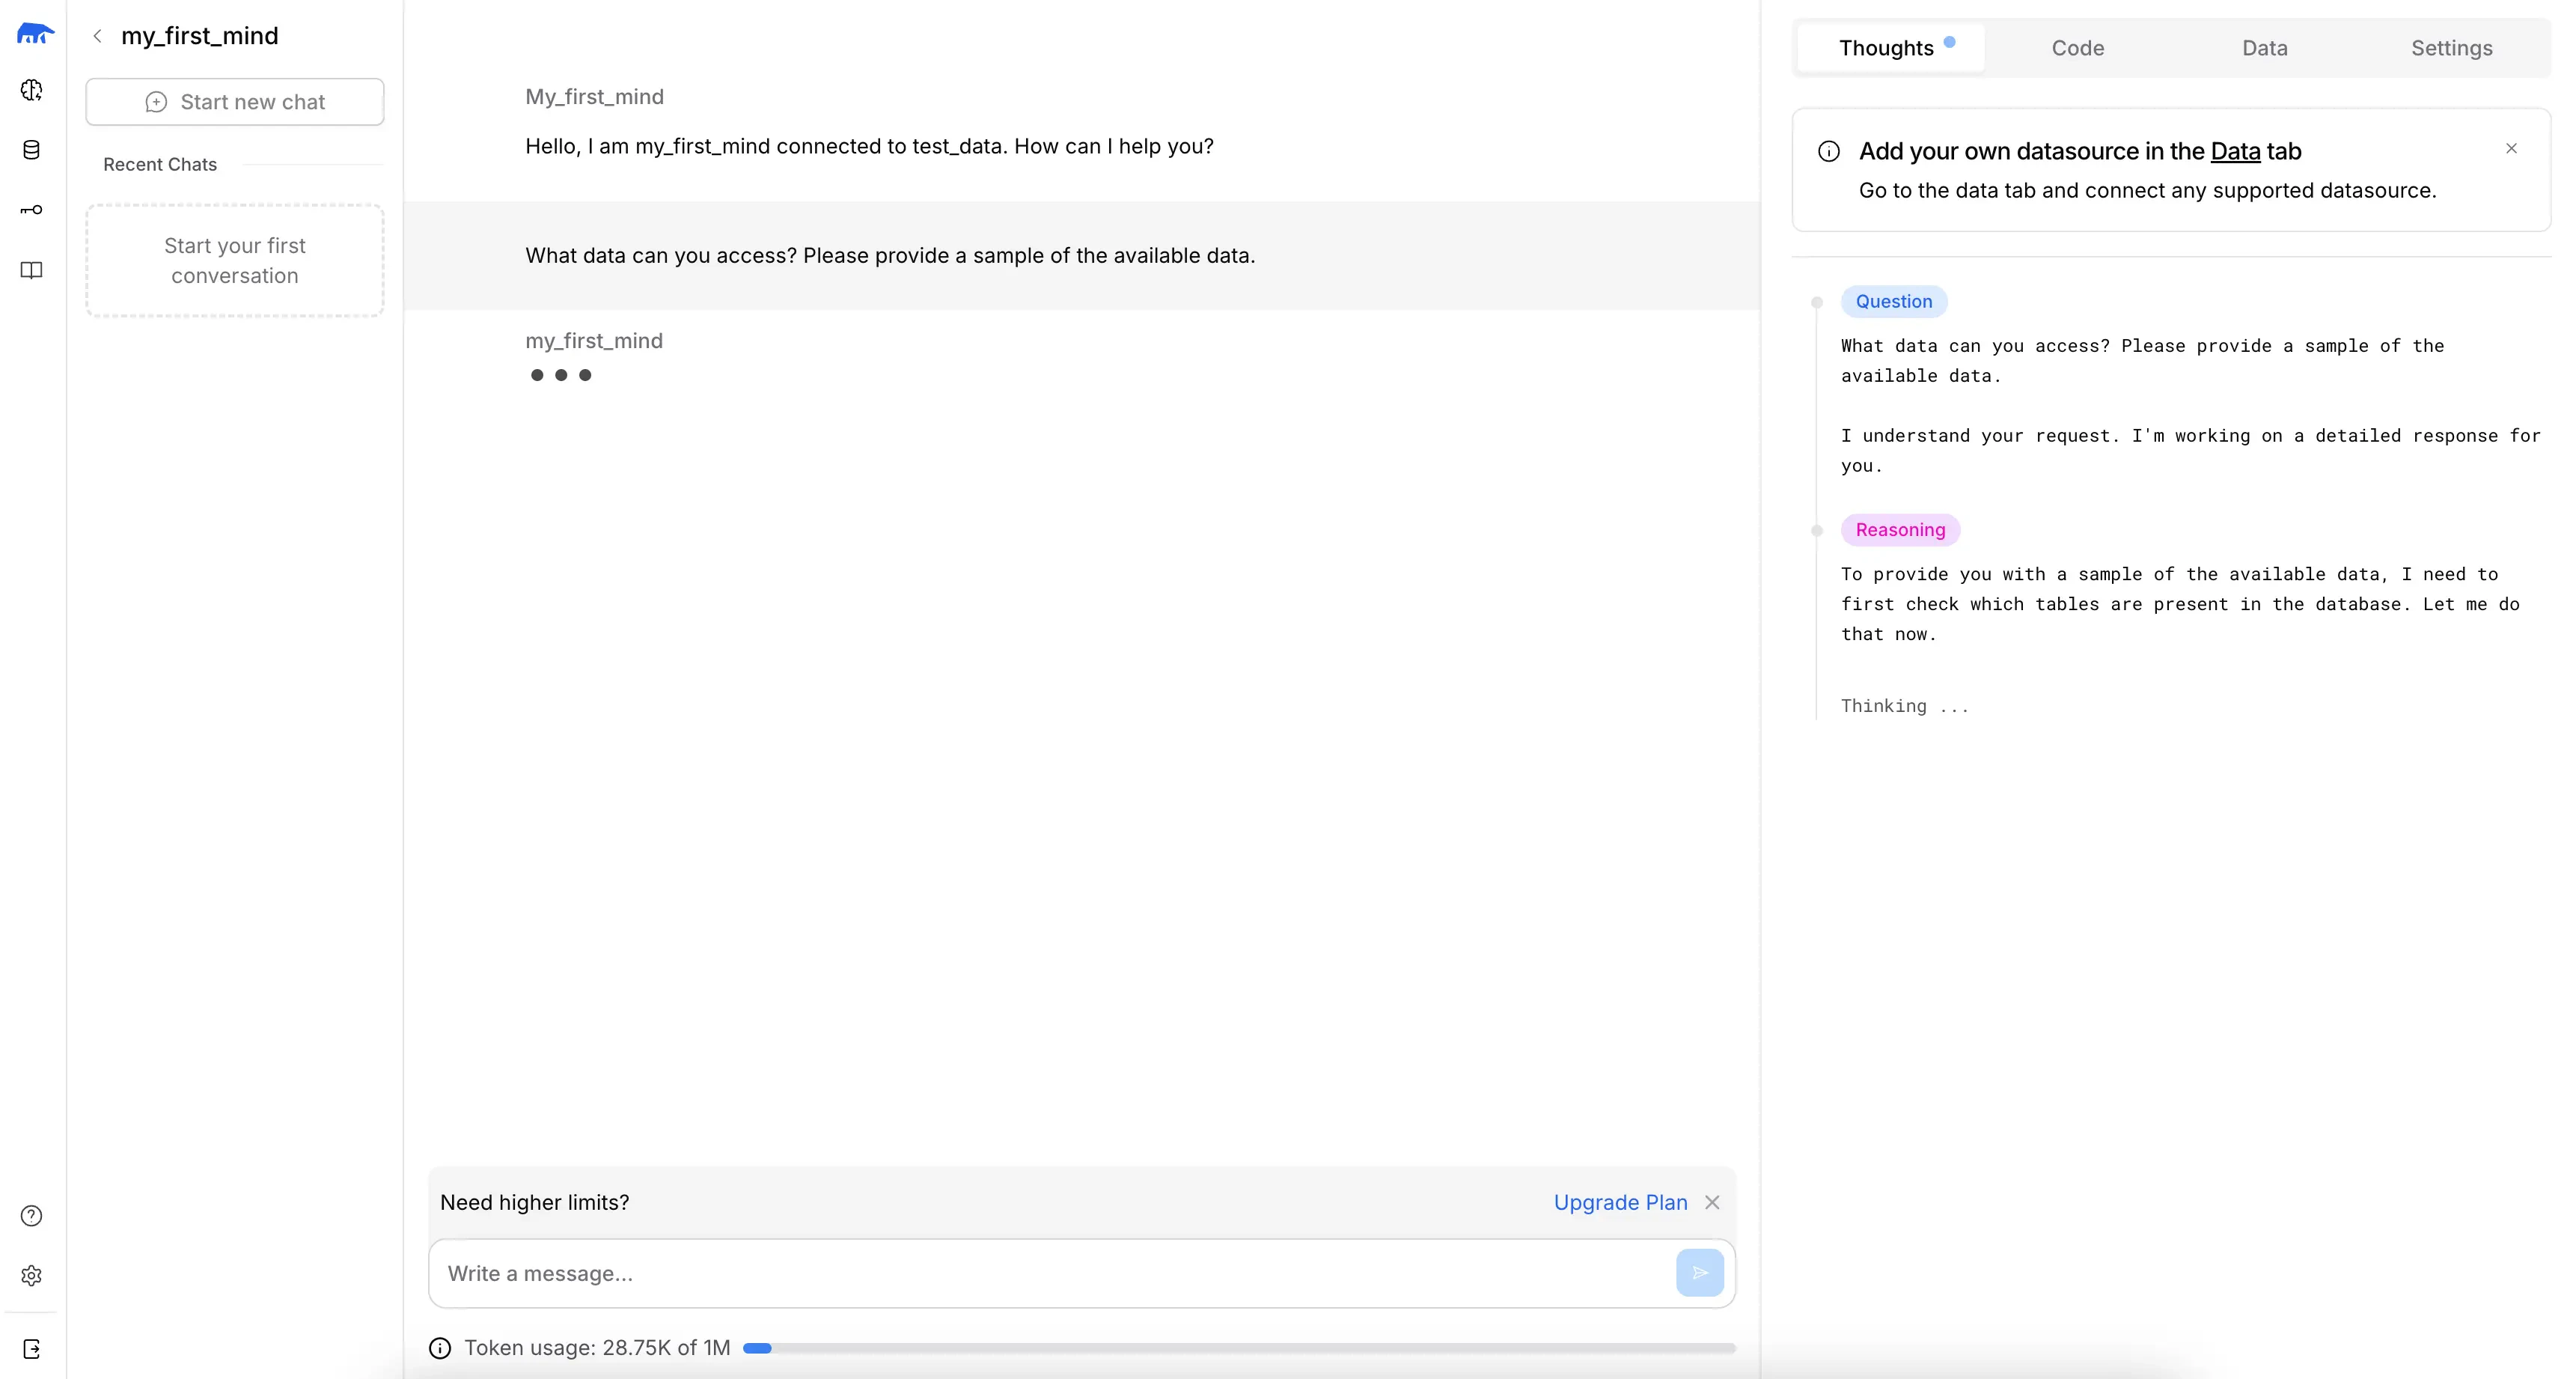Open the sidebar settings gear icon
The width and height of the screenshot is (2576, 1379).
pos(32,1276)
